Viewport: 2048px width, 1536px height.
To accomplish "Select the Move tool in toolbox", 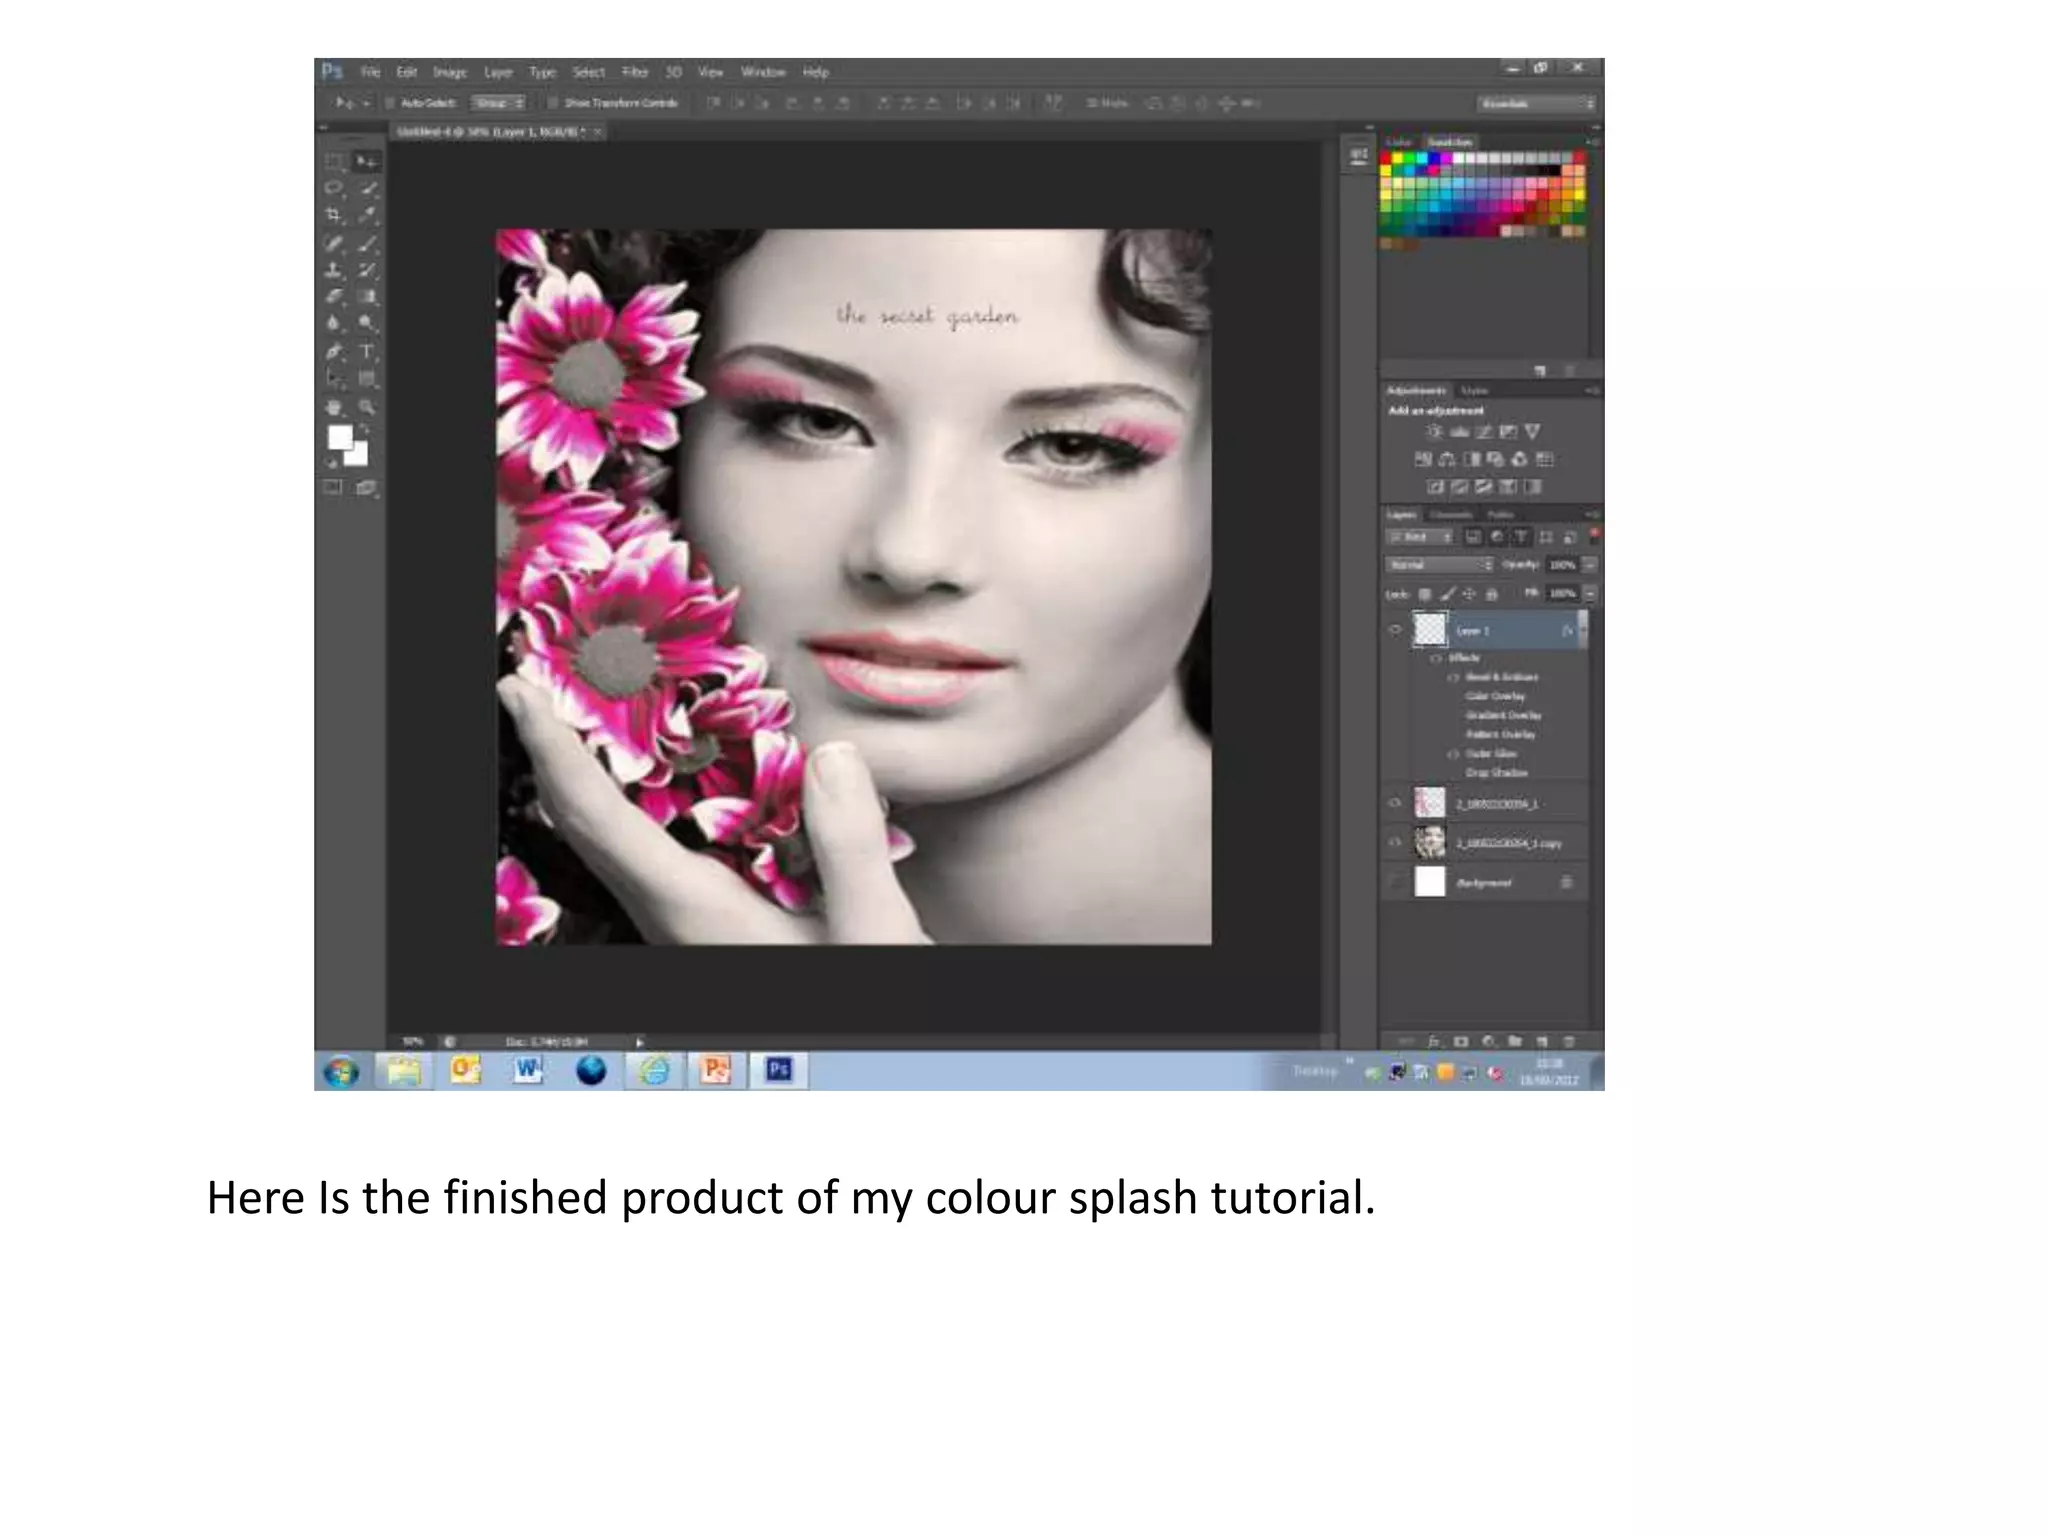I will click(367, 162).
